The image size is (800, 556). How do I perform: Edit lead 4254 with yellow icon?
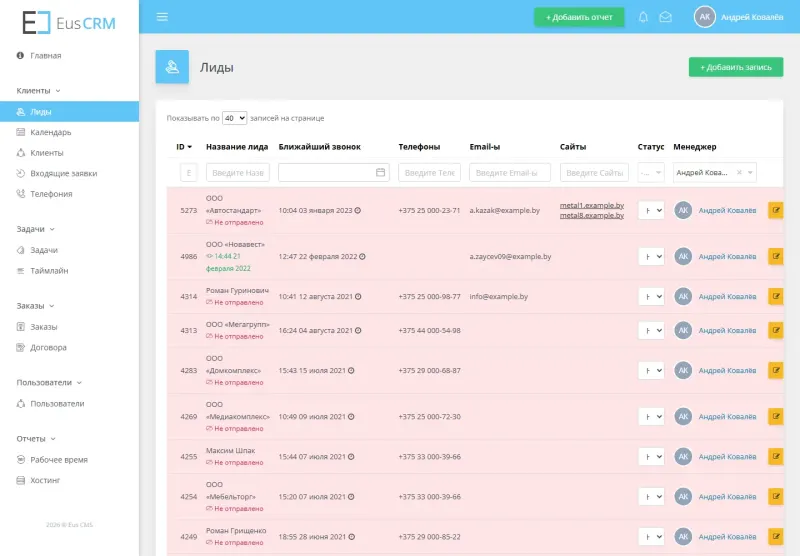776,496
